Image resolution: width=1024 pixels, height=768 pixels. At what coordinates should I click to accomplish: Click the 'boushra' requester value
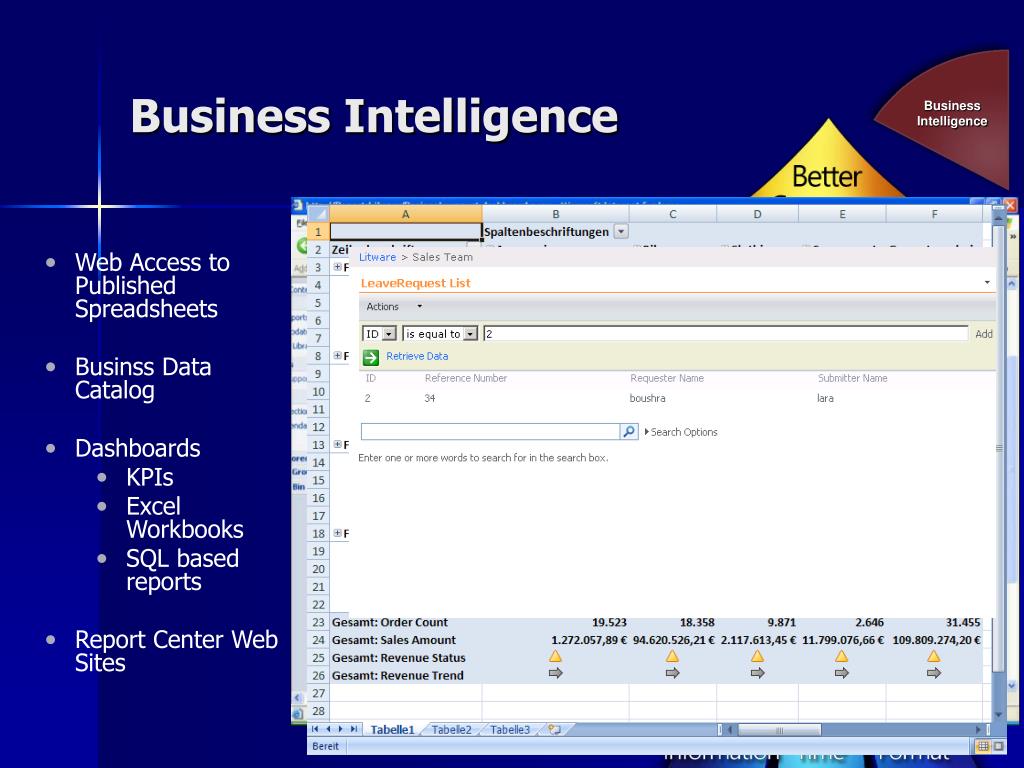[647, 398]
